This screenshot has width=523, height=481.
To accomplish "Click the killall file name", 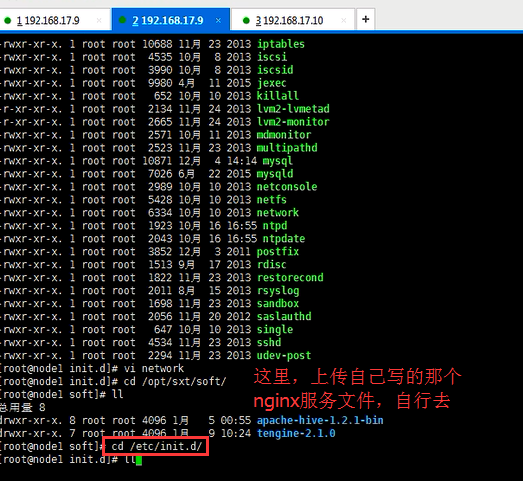I will pos(278,96).
